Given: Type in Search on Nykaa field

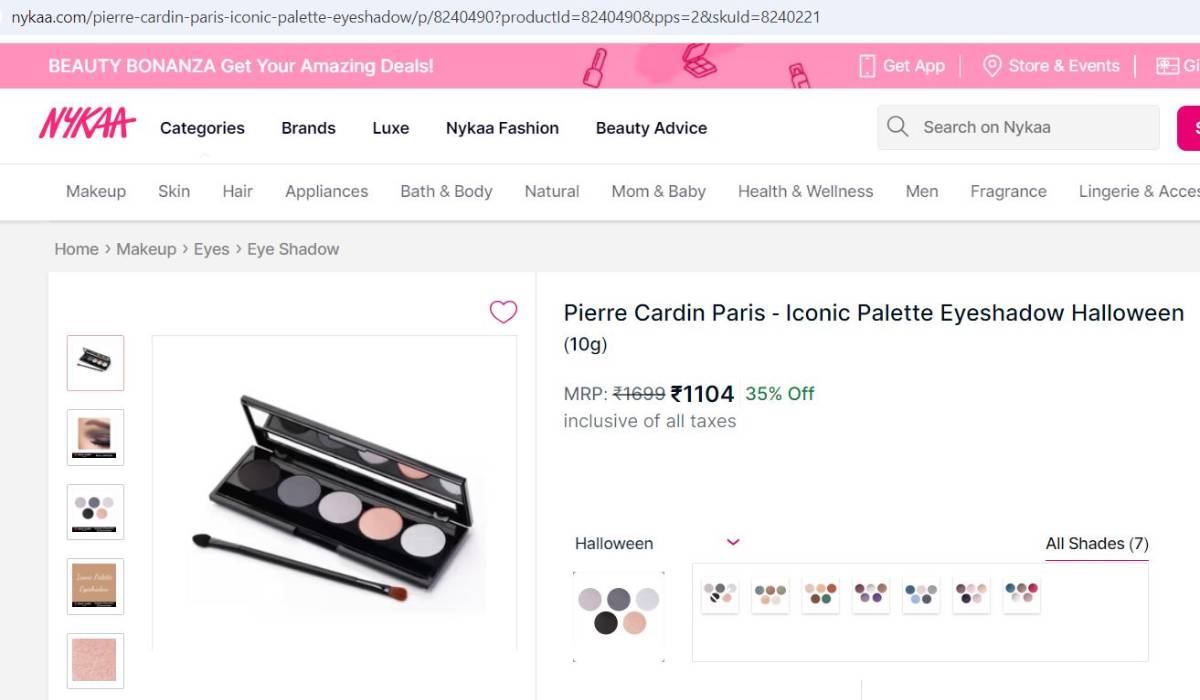Looking at the screenshot, I should tap(1030, 127).
